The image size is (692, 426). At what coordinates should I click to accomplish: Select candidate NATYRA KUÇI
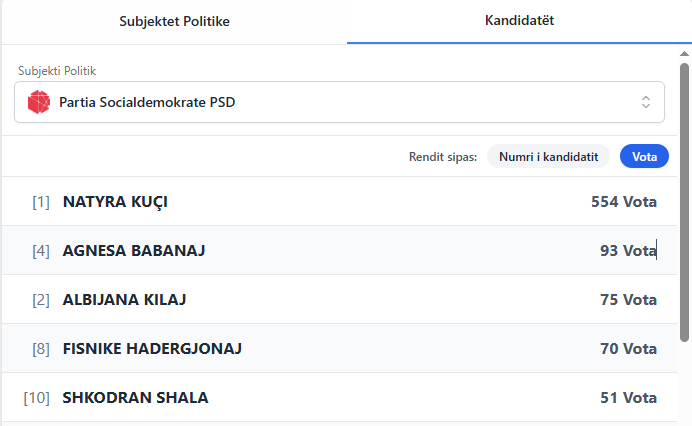point(115,202)
